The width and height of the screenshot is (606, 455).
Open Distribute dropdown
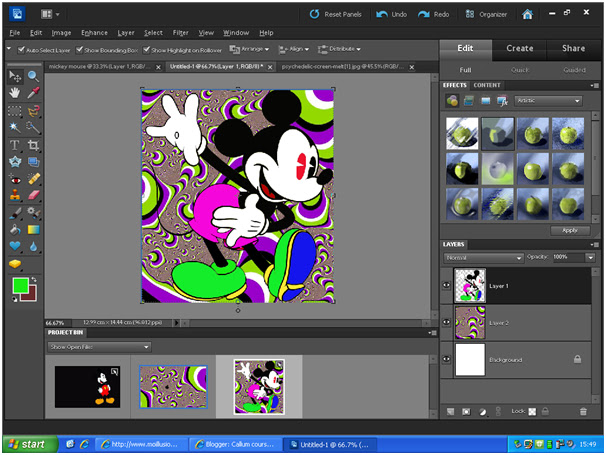pyautogui.click(x=339, y=49)
